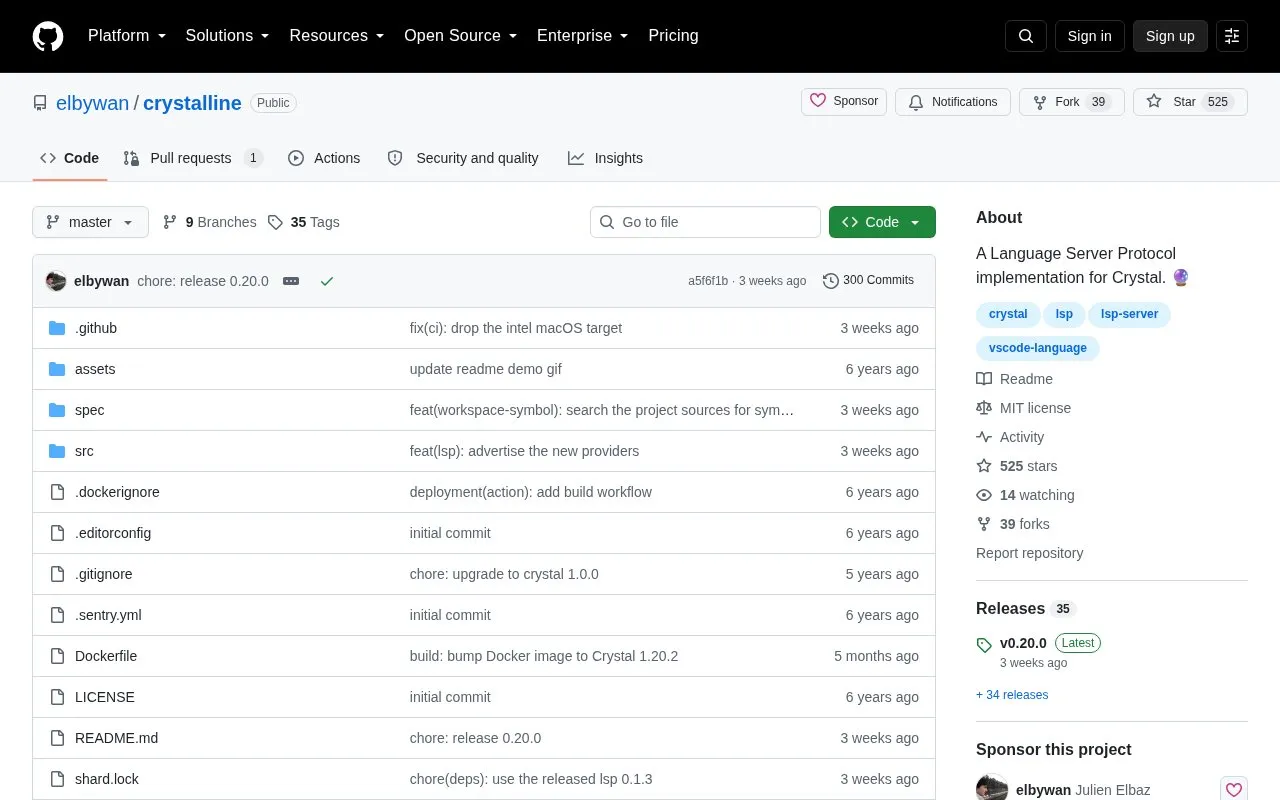The height and width of the screenshot is (800, 1280).
Task: Expand the commit message ellipsis icon
Action: (x=291, y=281)
